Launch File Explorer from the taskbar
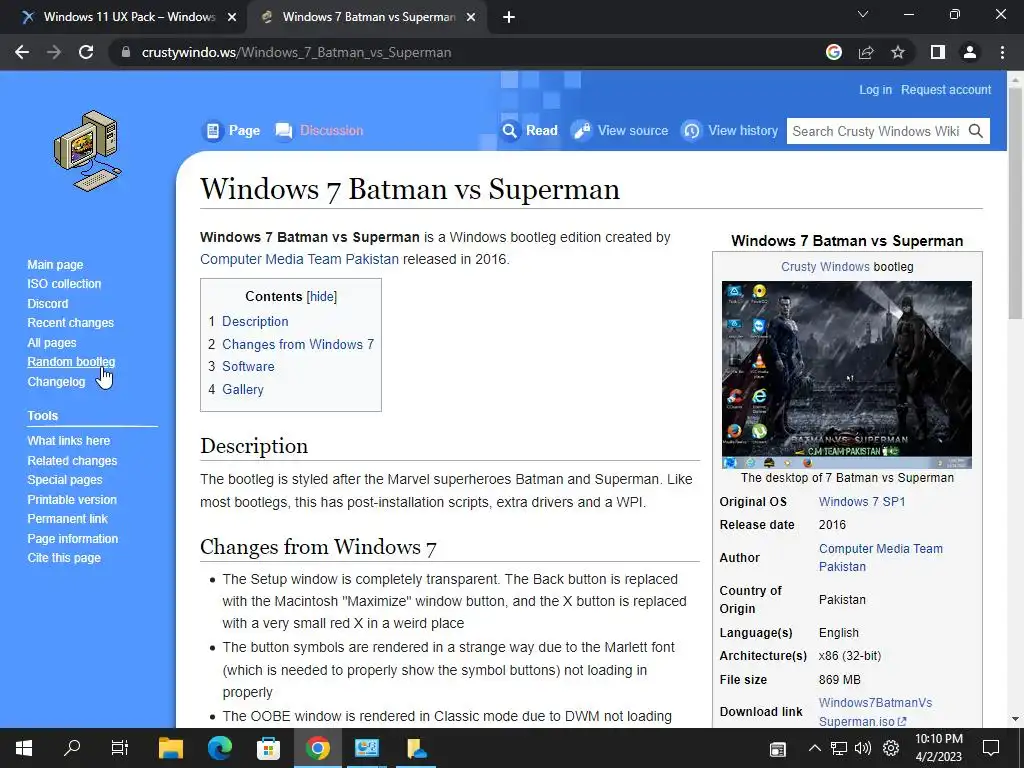Screen dimensions: 1024x768 click(x=171, y=748)
